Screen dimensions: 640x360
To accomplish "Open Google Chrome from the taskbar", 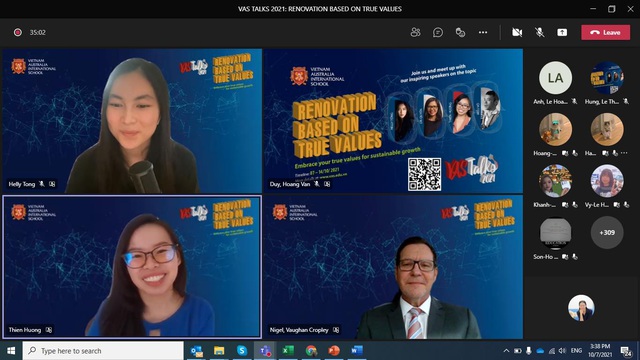I will [x=311, y=351].
